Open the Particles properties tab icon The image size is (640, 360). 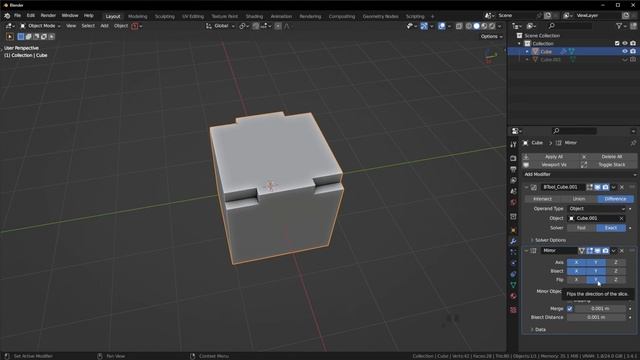point(513,252)
